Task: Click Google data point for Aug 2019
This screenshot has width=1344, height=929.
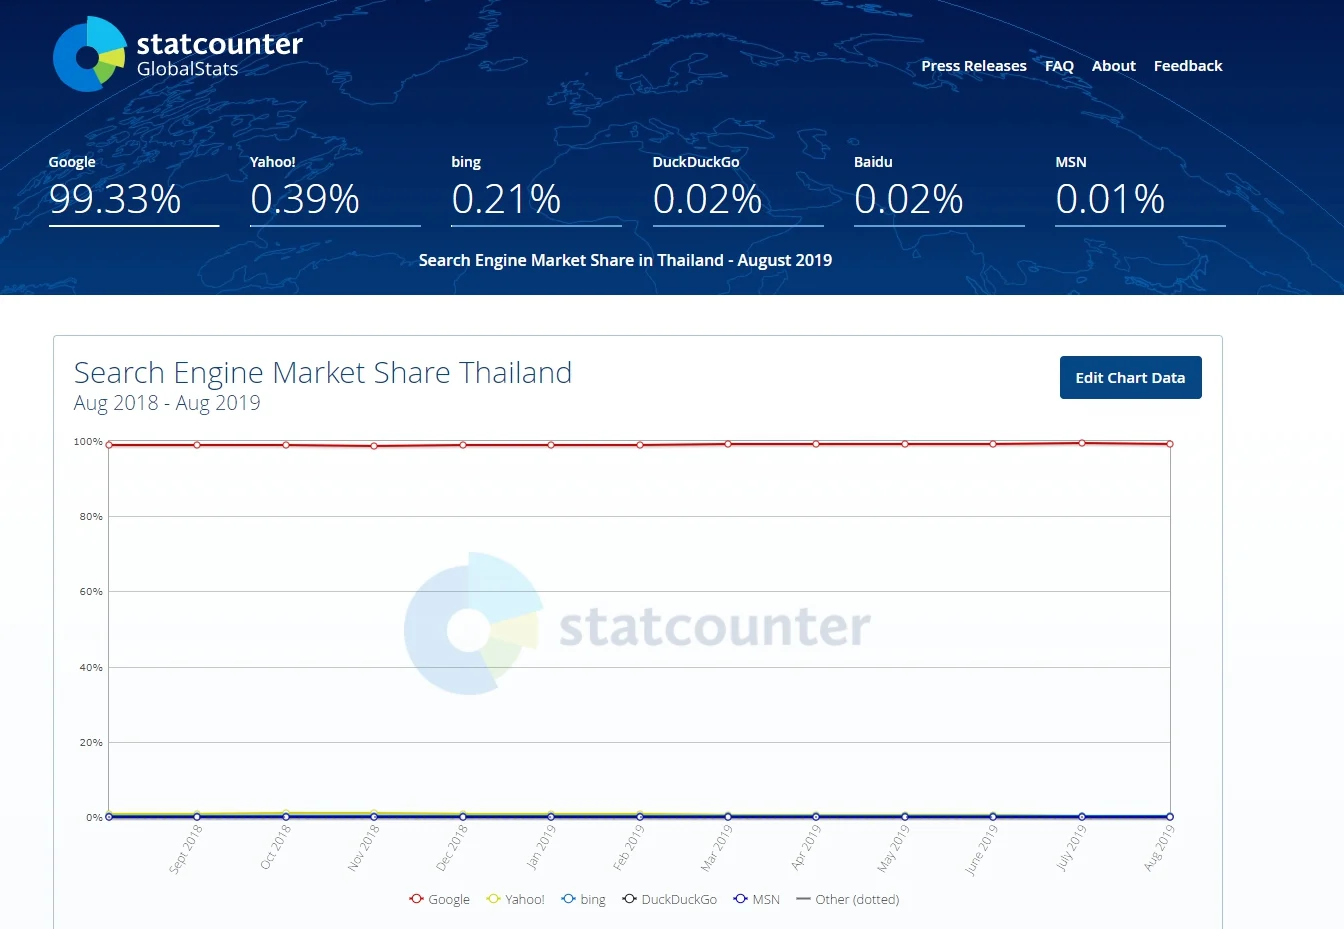Action: tap(1170, 444)
